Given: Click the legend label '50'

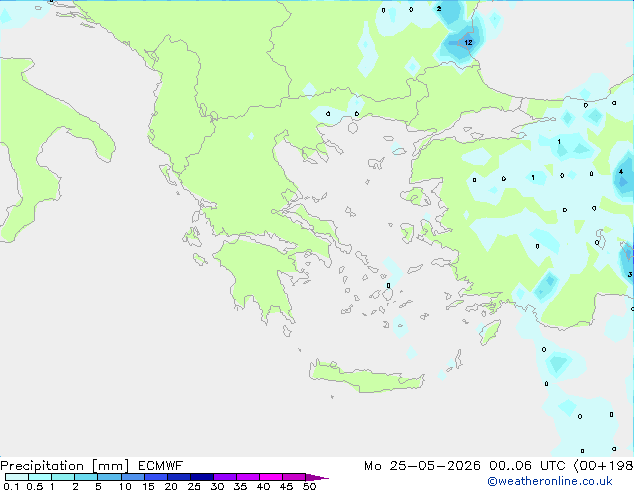Looking at the screenshot, I should click(x=309, y=486).
